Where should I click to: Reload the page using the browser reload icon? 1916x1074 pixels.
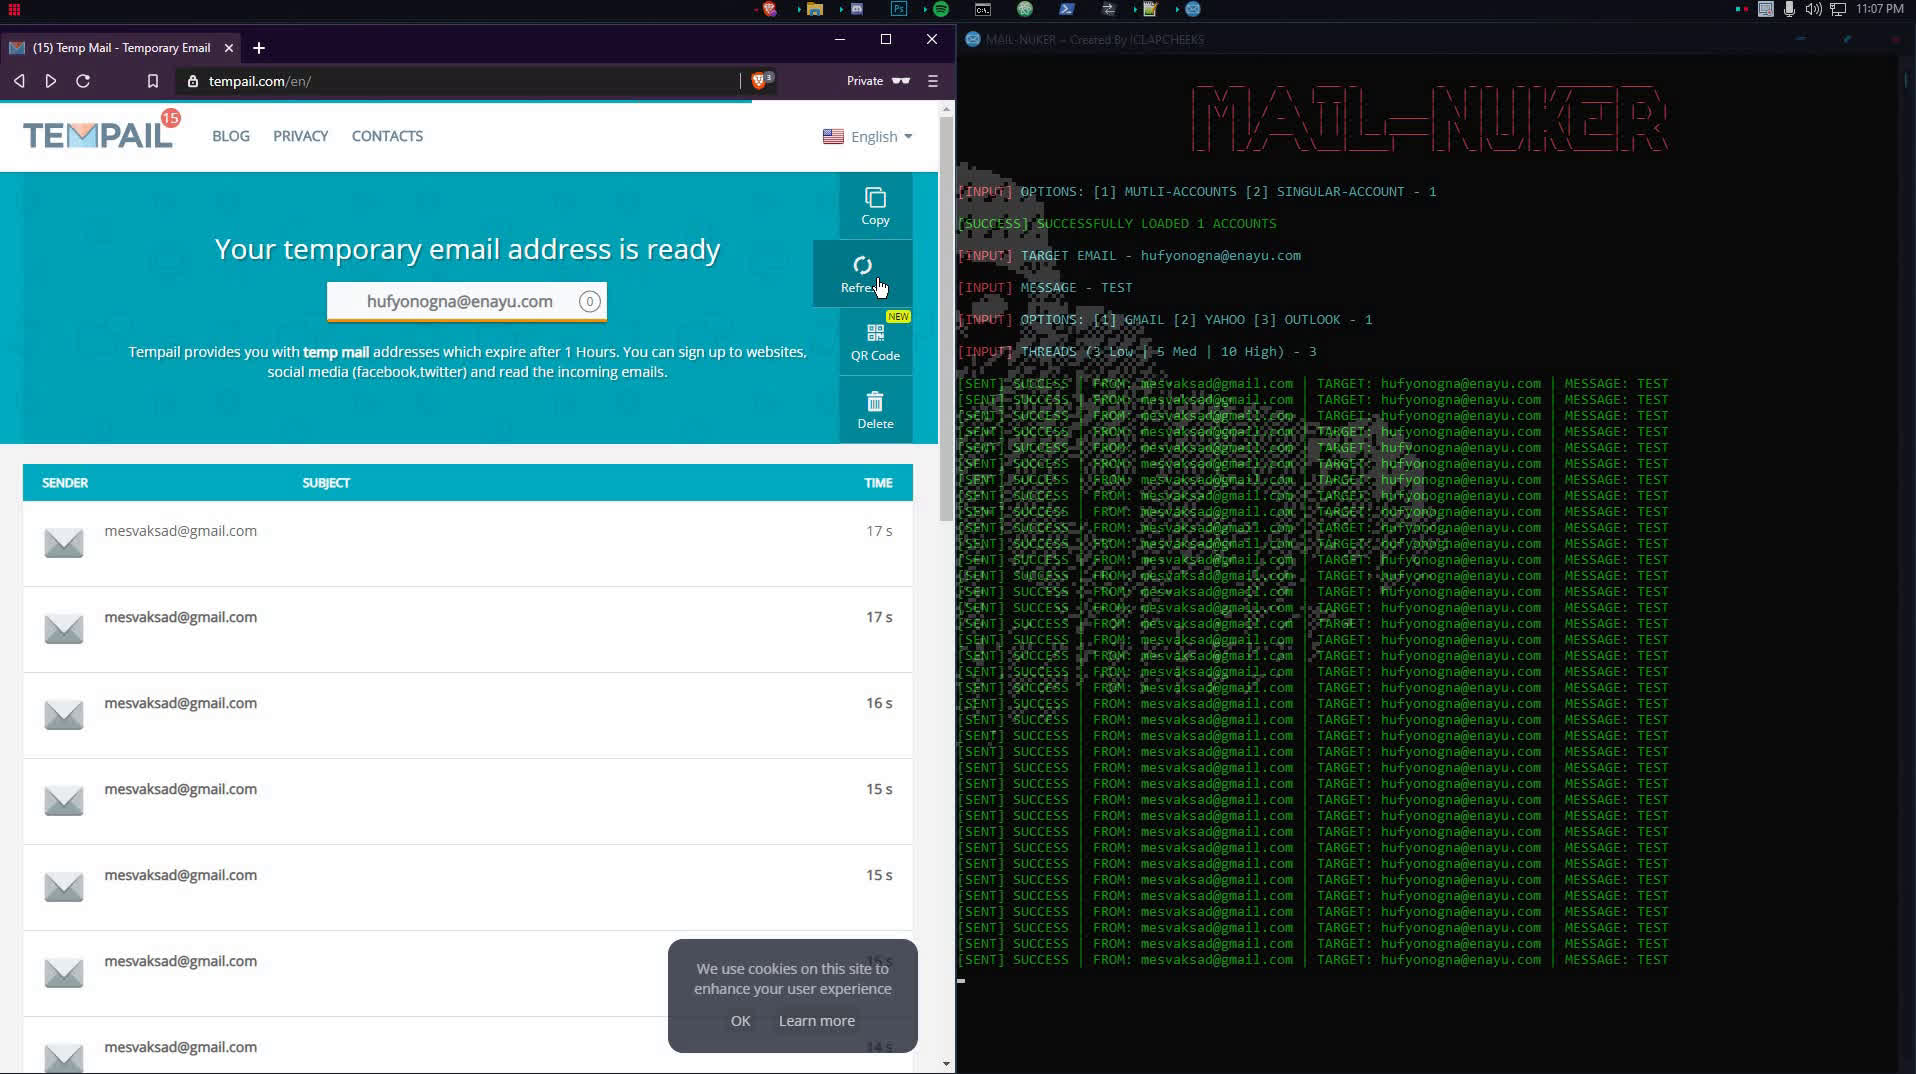click(84, 81)
